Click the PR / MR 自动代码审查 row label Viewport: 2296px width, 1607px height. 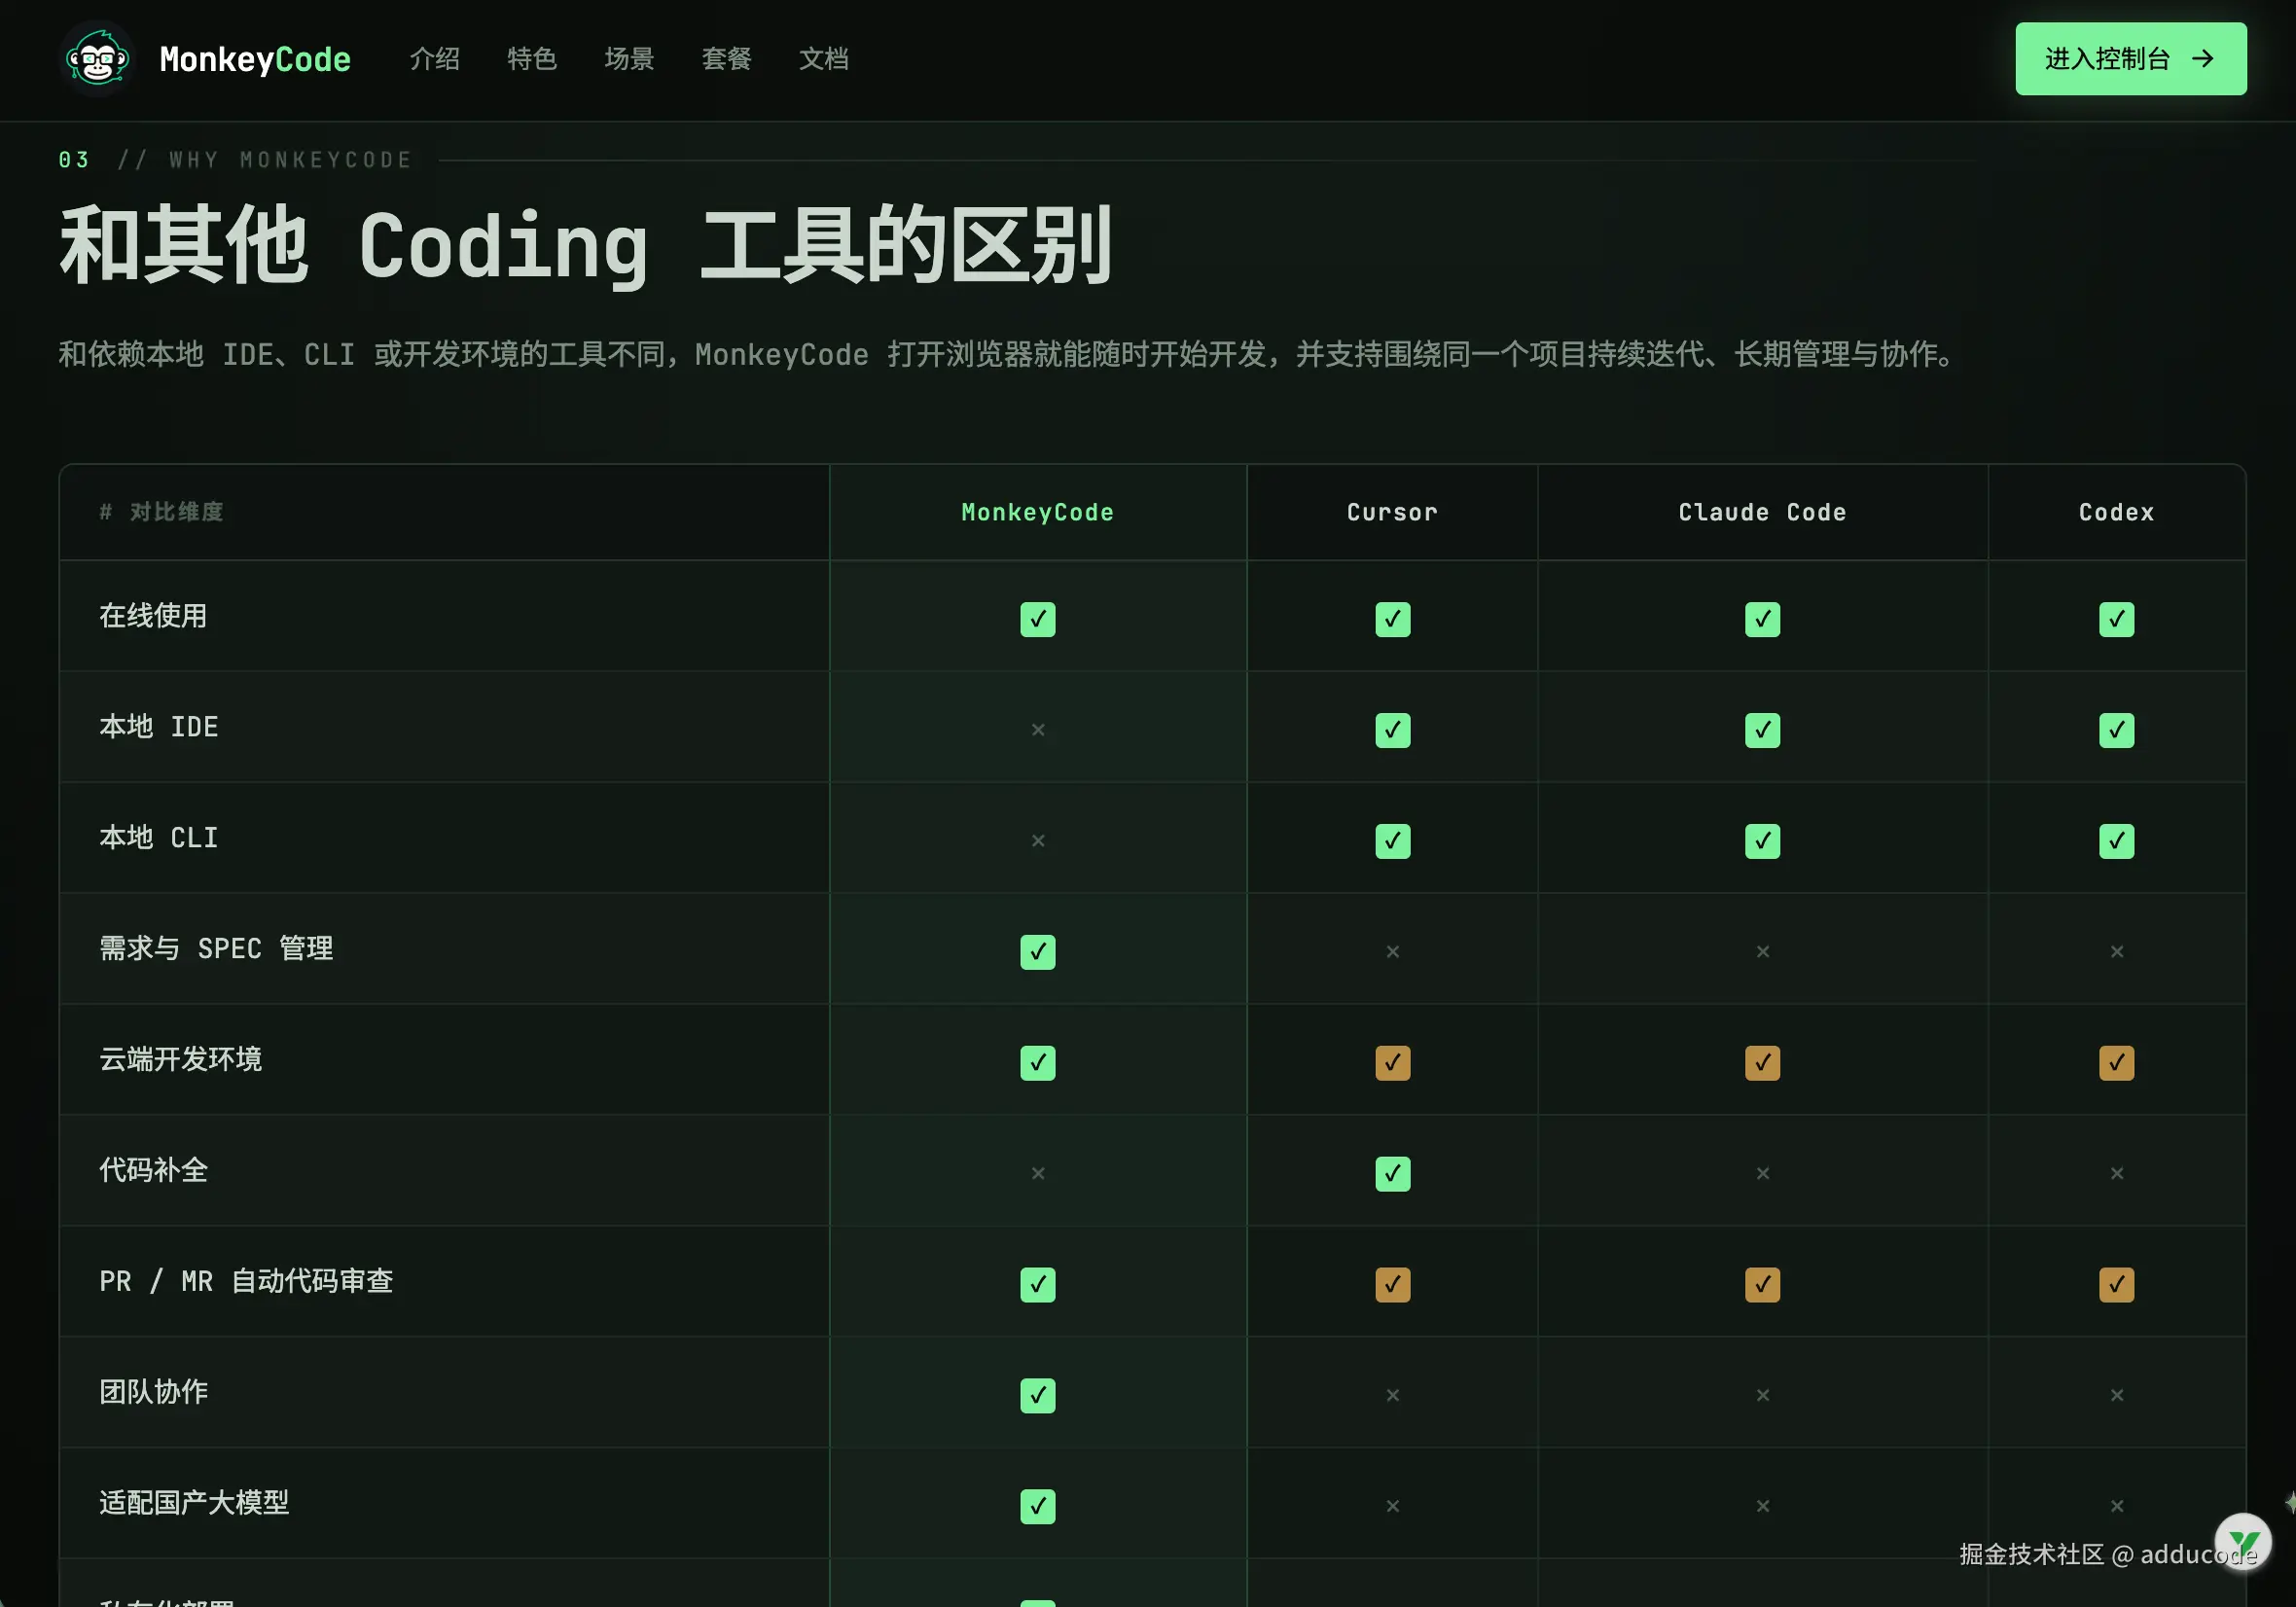[246, 1282]
